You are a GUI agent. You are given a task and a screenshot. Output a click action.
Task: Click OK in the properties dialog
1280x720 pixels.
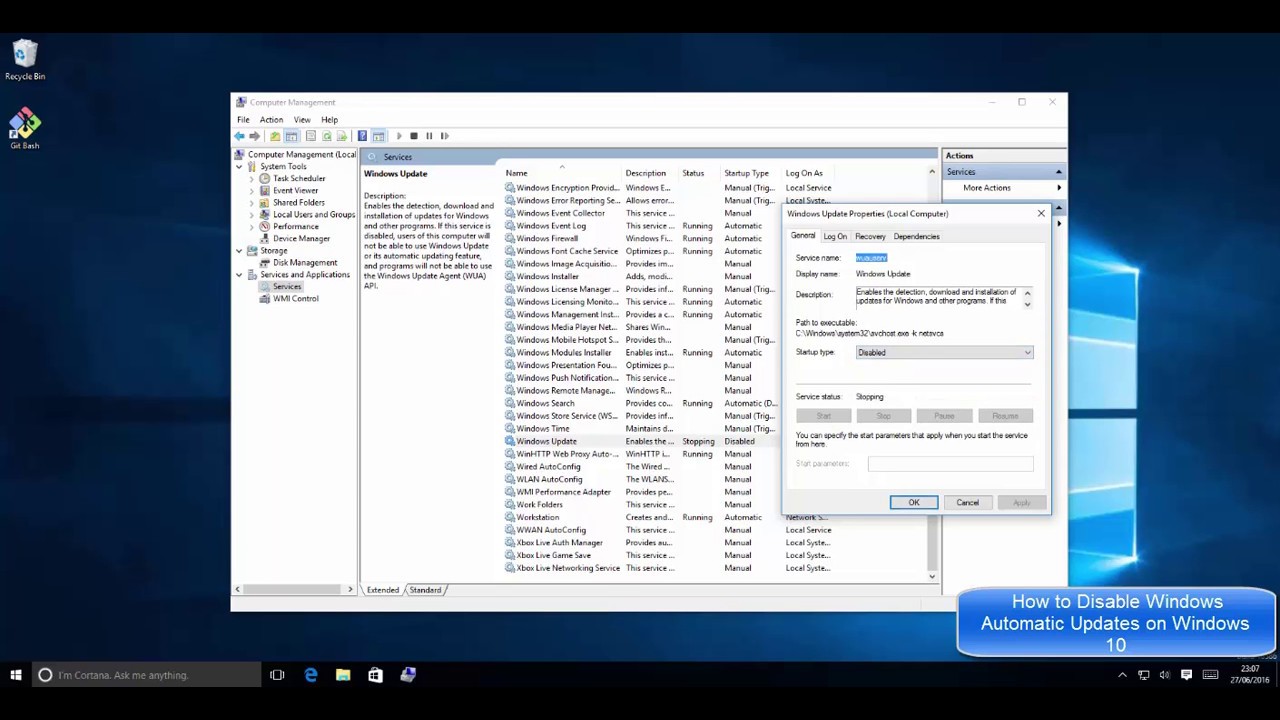coord(914,502)
